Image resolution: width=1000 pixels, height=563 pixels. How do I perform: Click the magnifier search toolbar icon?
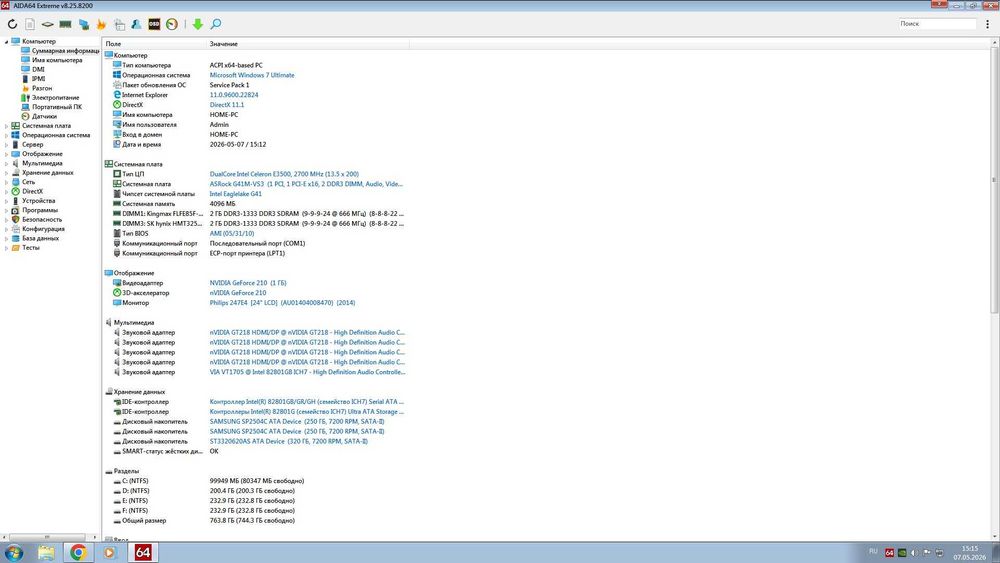pyautogui.click(x=216, y=24)
